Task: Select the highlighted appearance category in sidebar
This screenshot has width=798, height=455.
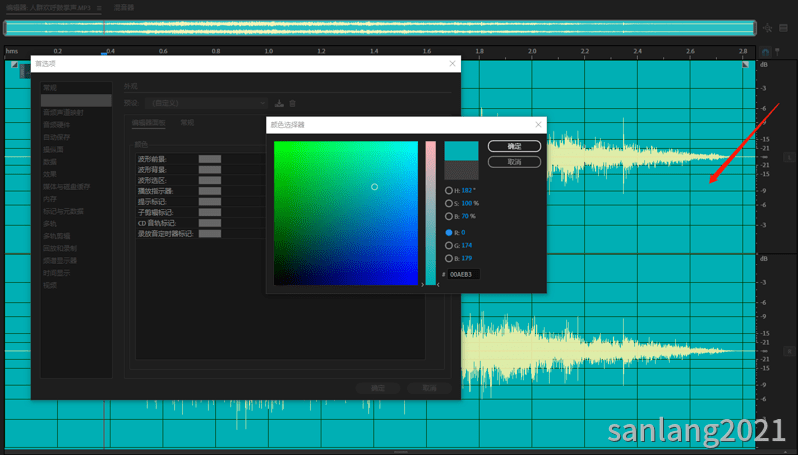Action: pos(76,100)
